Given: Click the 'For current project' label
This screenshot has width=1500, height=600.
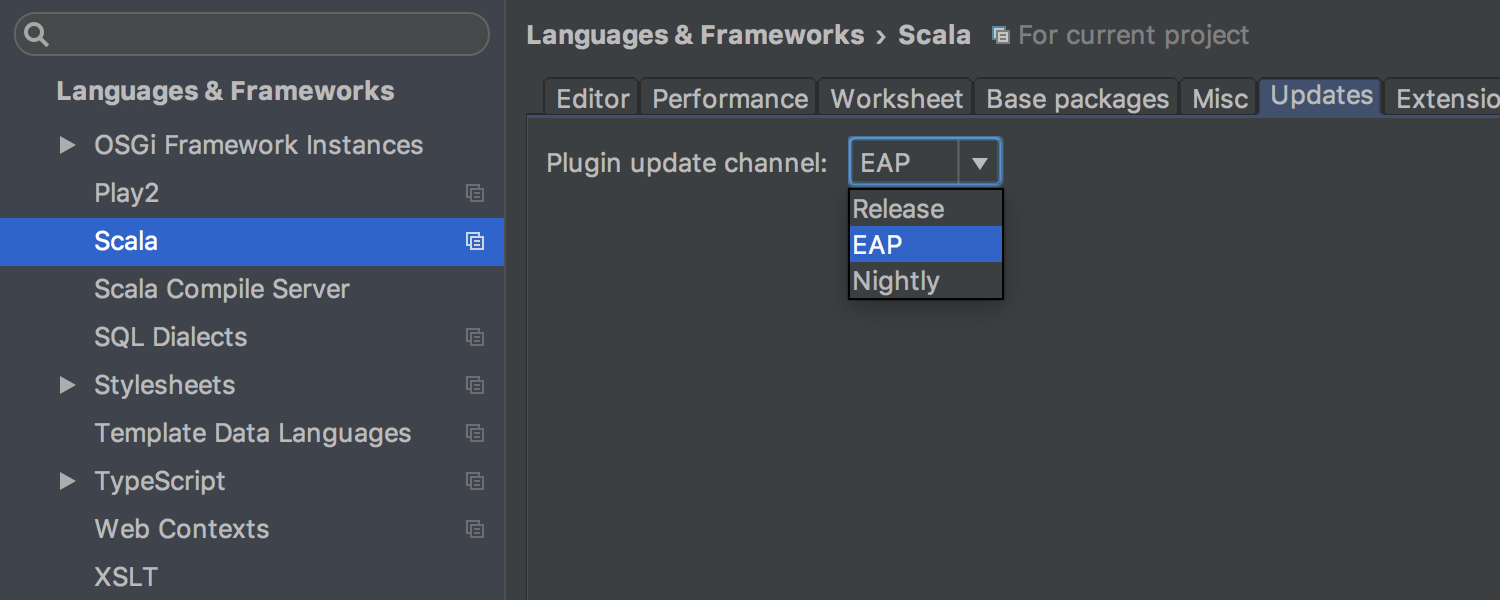Looking at the screenshot, I should point(1133,35).
